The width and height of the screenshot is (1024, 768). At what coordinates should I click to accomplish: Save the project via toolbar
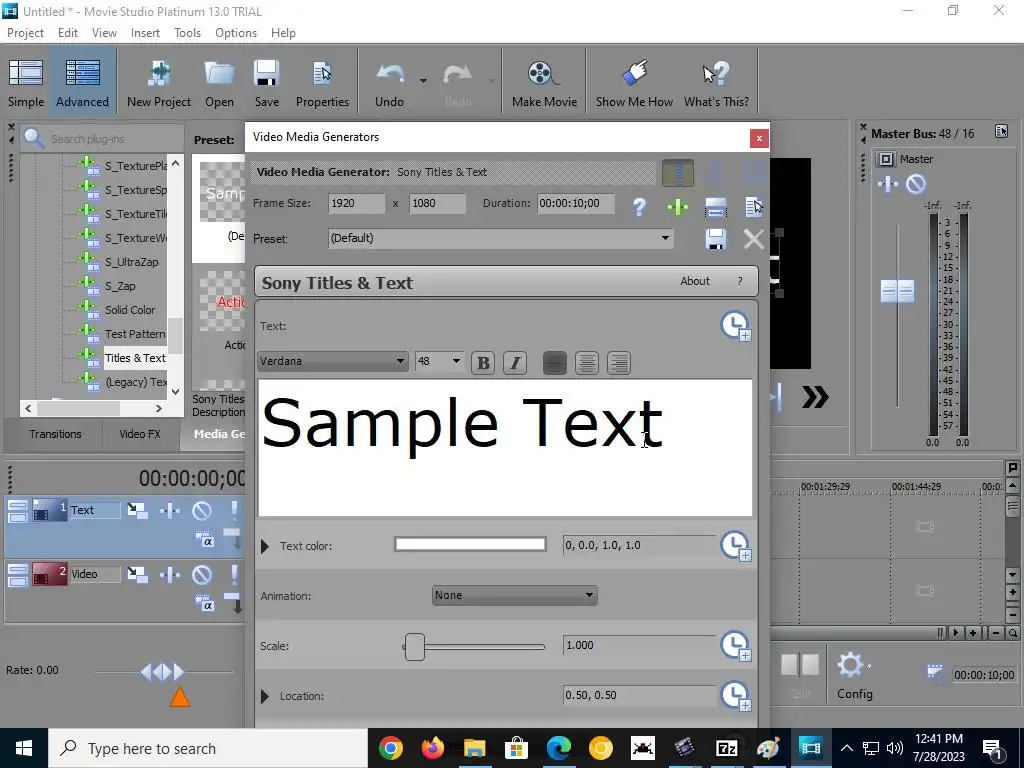[266, 82]
